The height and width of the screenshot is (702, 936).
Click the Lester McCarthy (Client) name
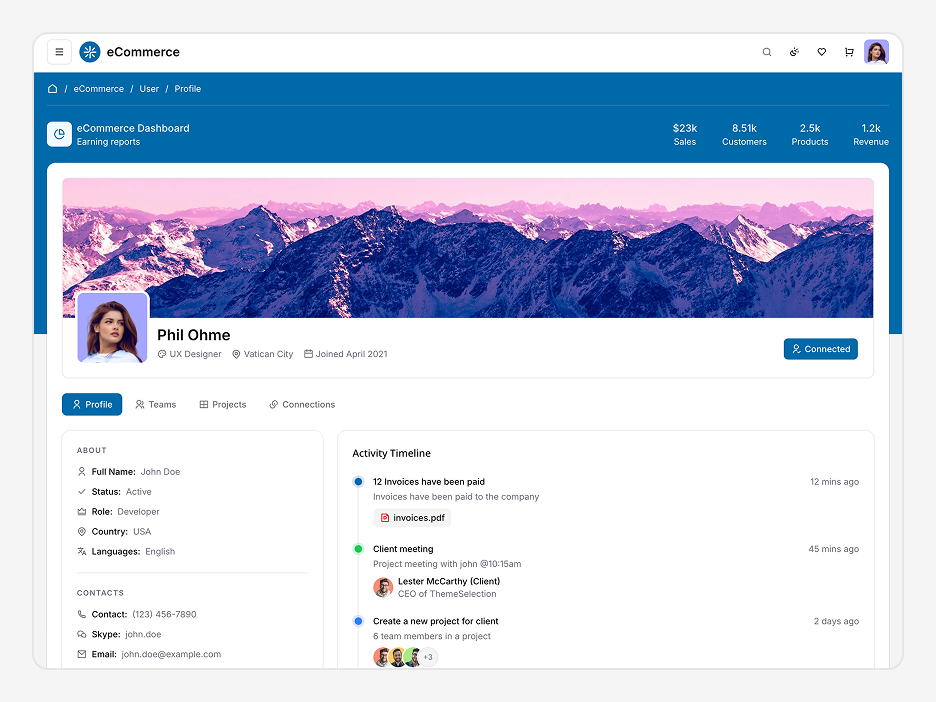point(449,581)
